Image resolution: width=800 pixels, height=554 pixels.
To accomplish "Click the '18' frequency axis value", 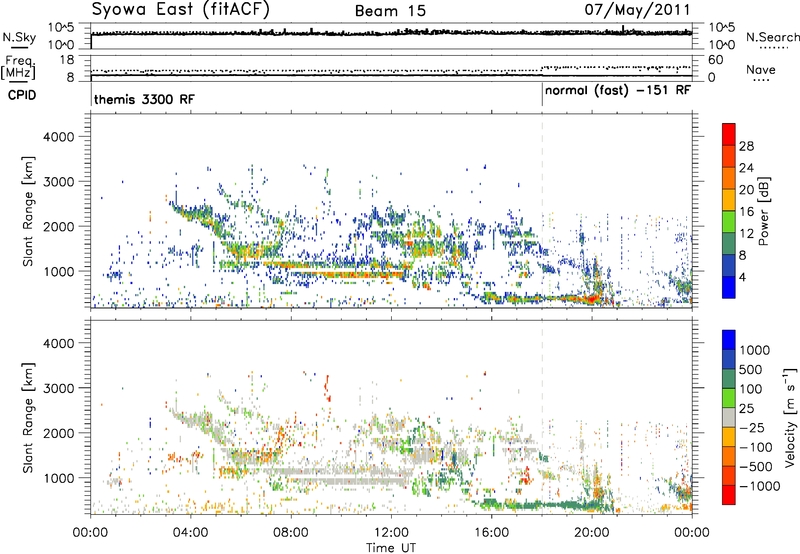I will [x=67, y=60].
